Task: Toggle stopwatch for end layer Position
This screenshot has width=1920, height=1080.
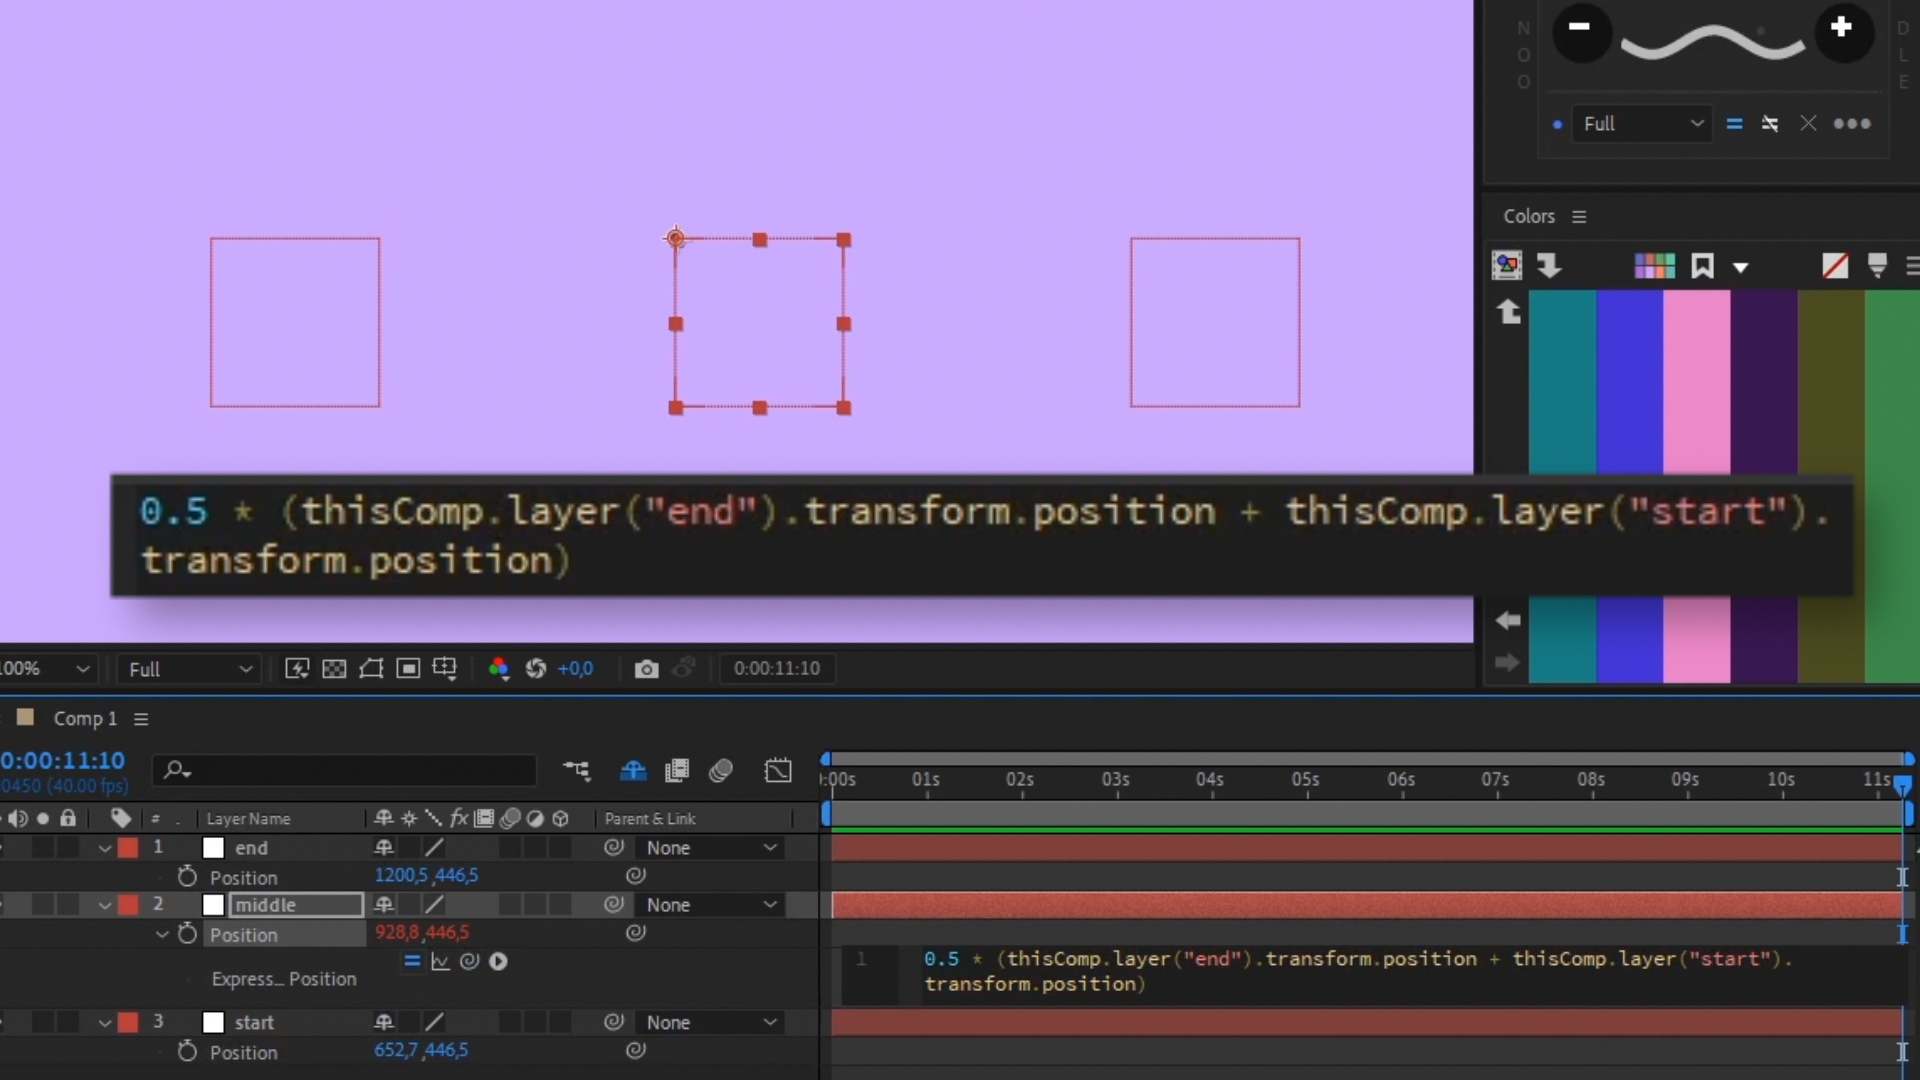Action: point(187,876)
